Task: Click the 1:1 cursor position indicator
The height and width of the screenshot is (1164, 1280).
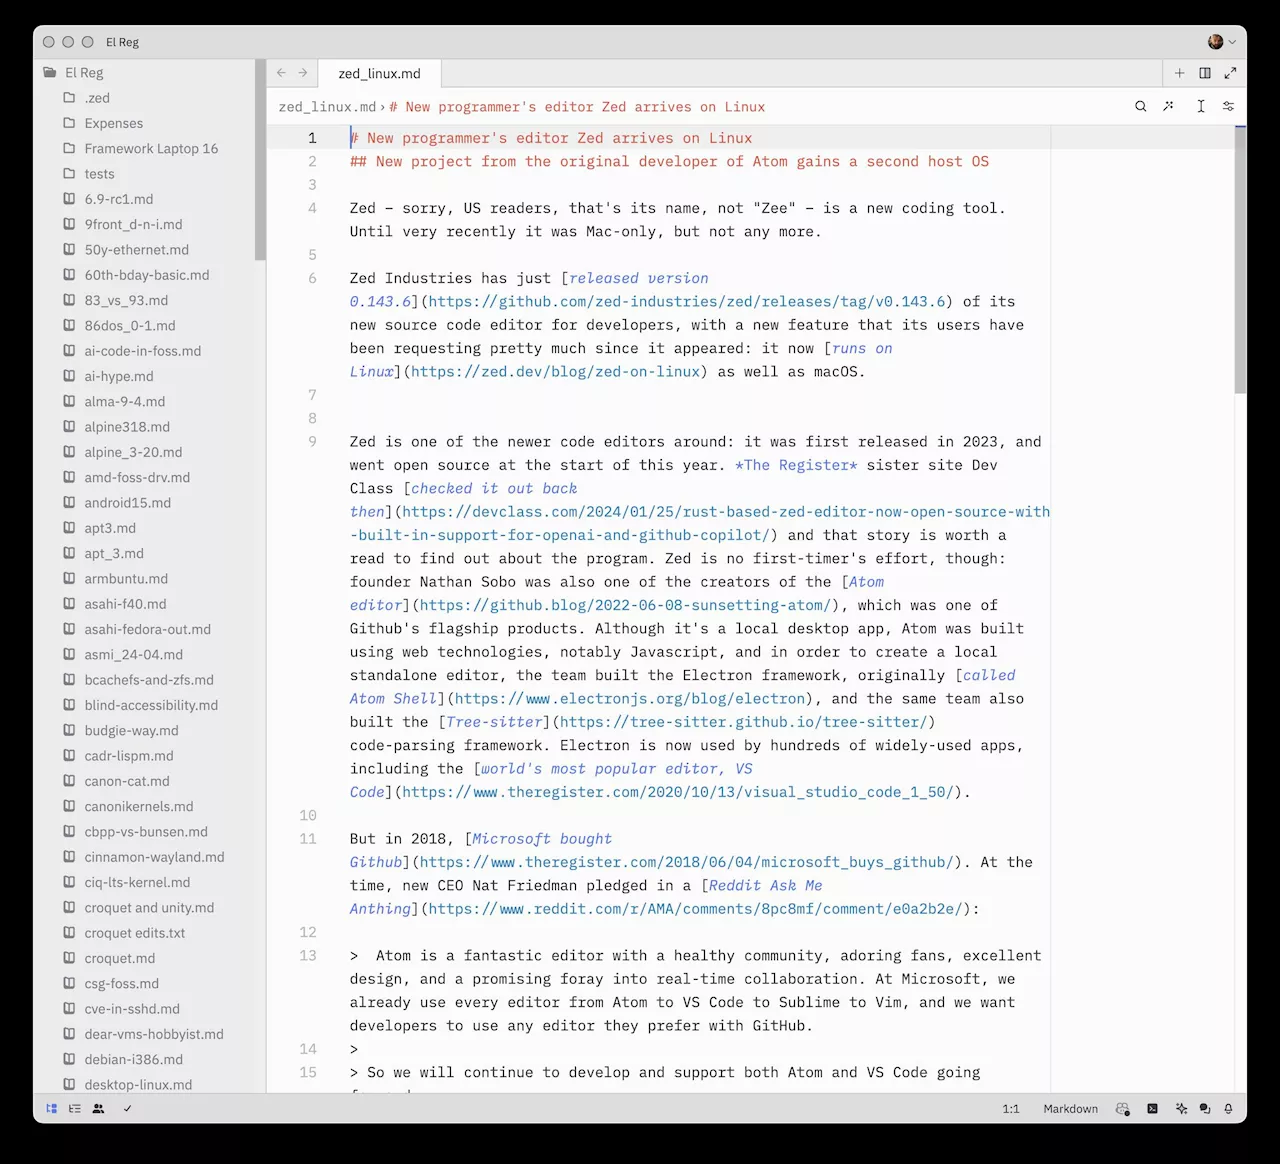Action: tap(1011, 1108)
